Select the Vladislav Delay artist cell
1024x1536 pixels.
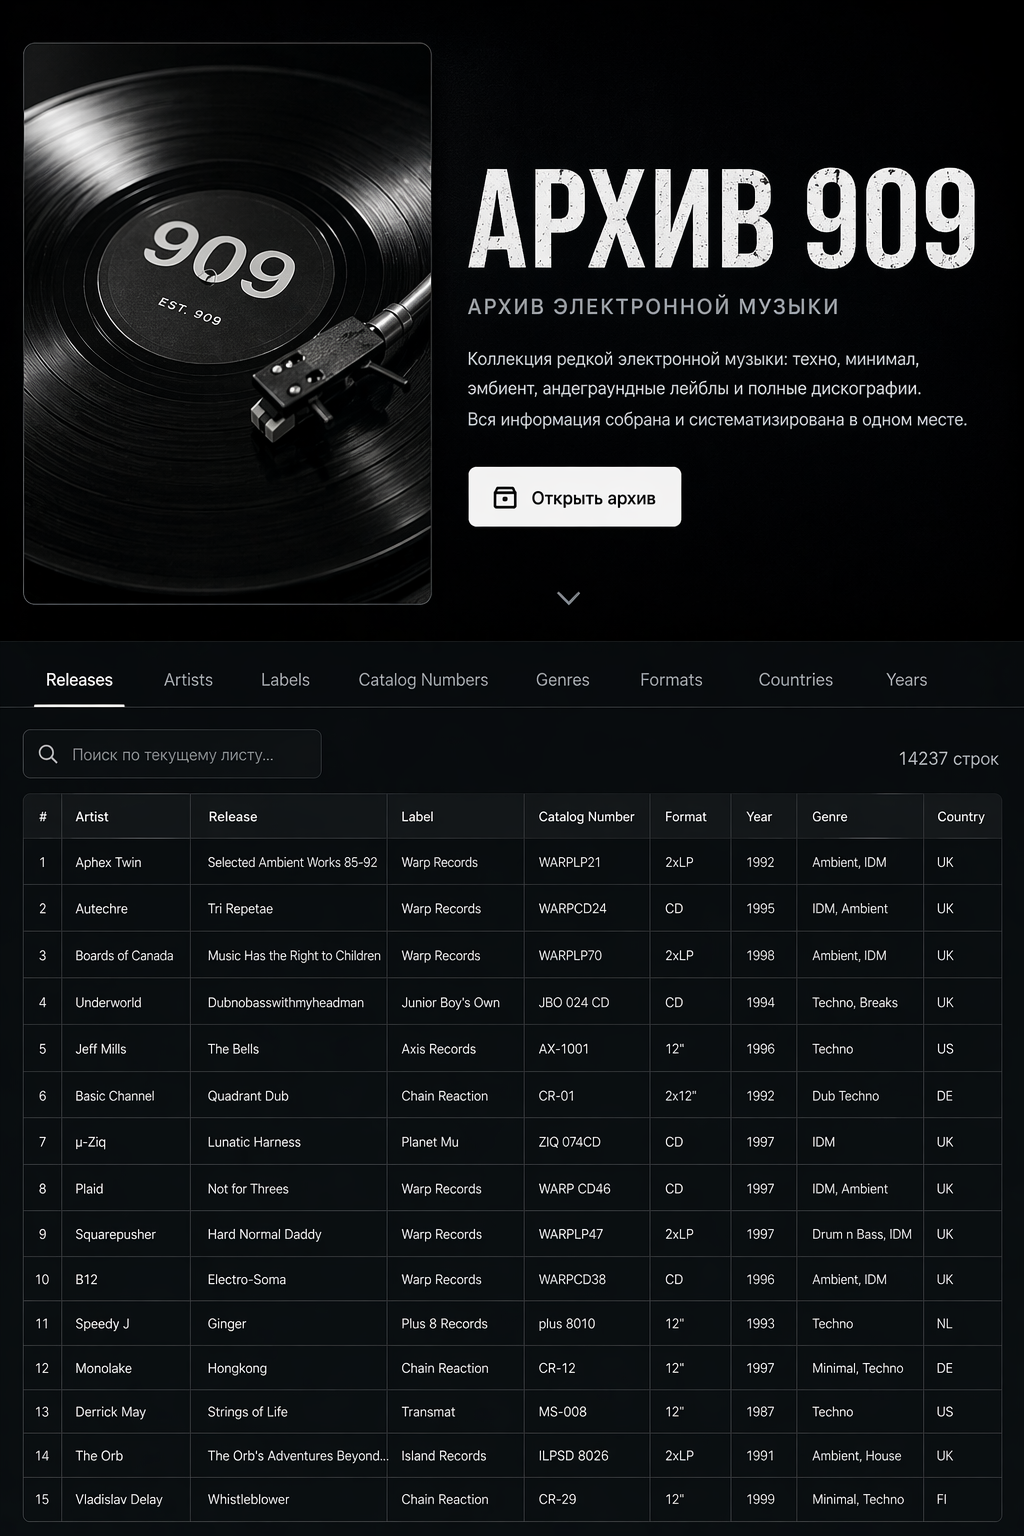(118, 1499)
